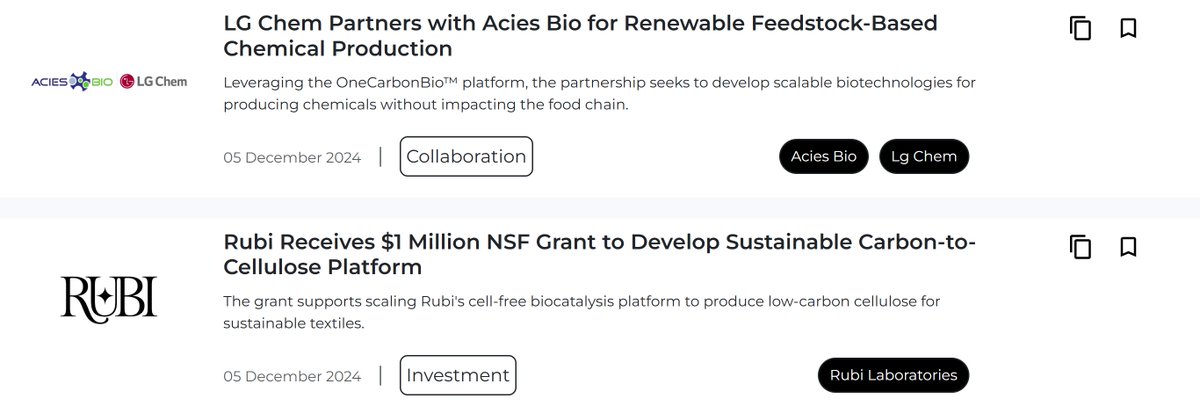Image resolution: width=1200 pixels, height=413 pixels.
Task: Filter by the Rubi Laboratories company tag
Action: pos(893,375)
